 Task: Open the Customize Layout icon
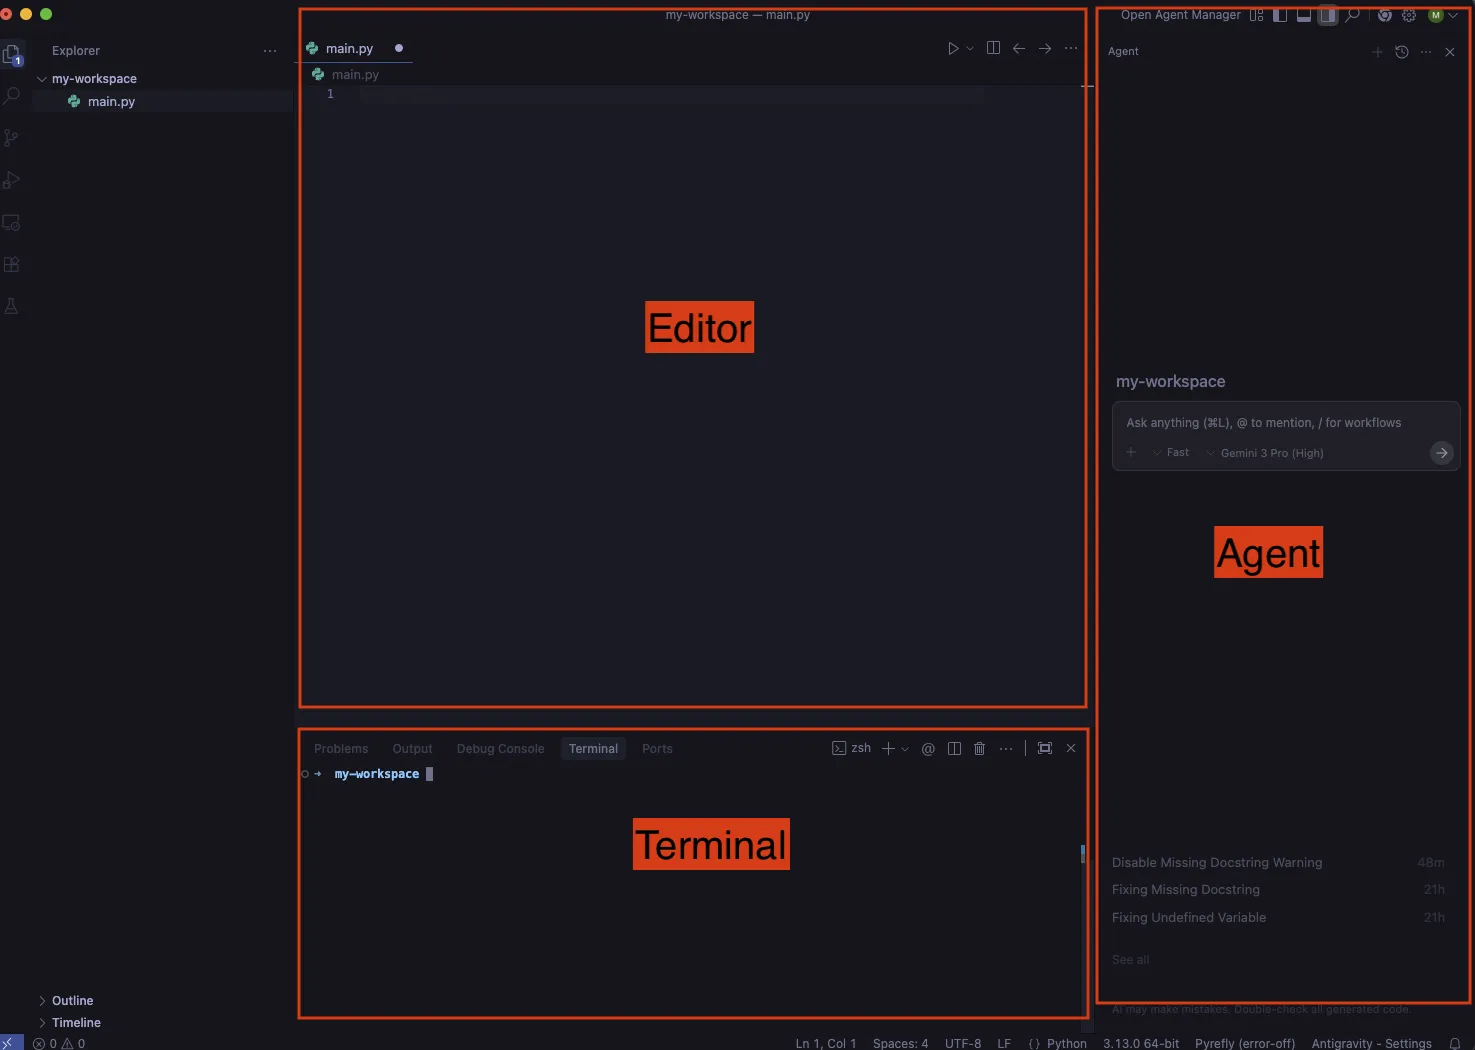click(x=1256, y=15)
